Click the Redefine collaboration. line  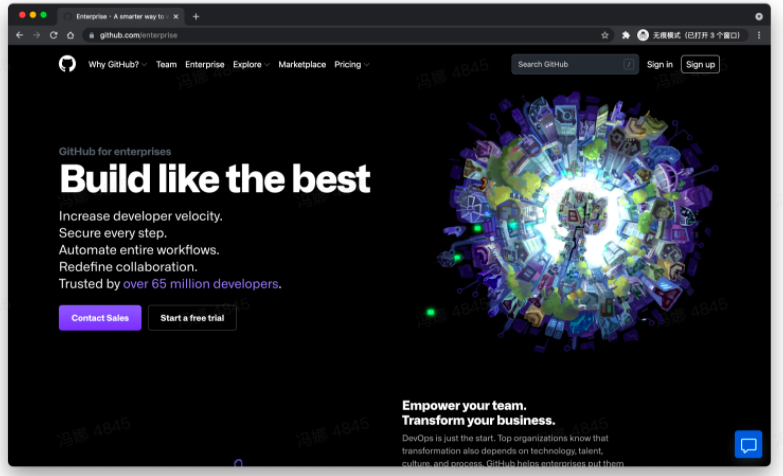(x=128, y=267)
